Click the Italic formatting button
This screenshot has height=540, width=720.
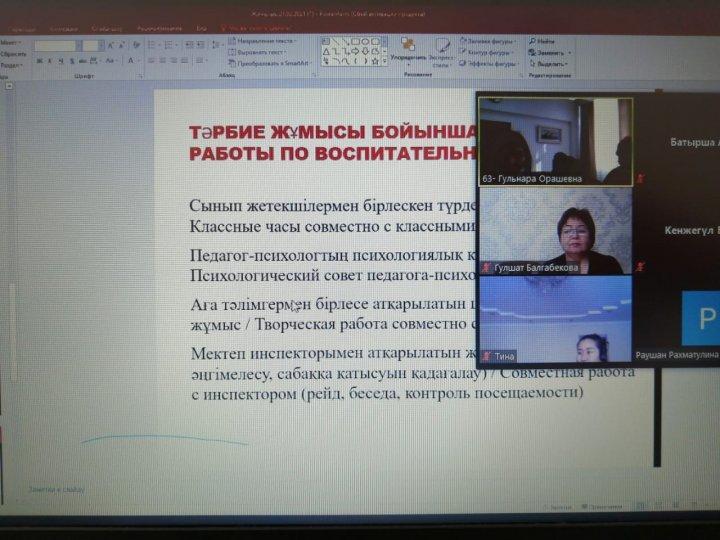(49, 61)
